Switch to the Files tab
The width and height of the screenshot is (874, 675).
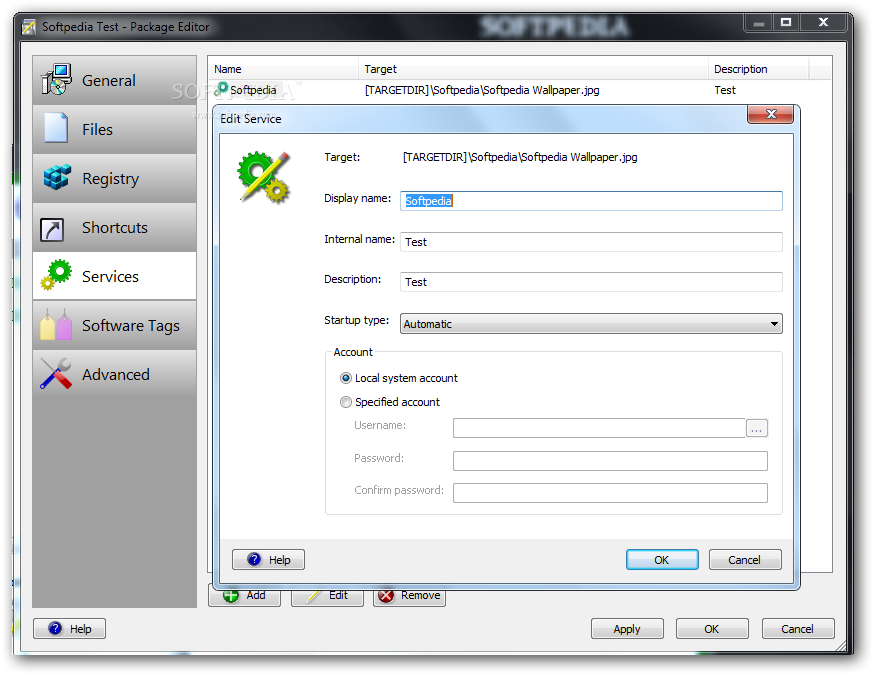[x=114, y=129]
